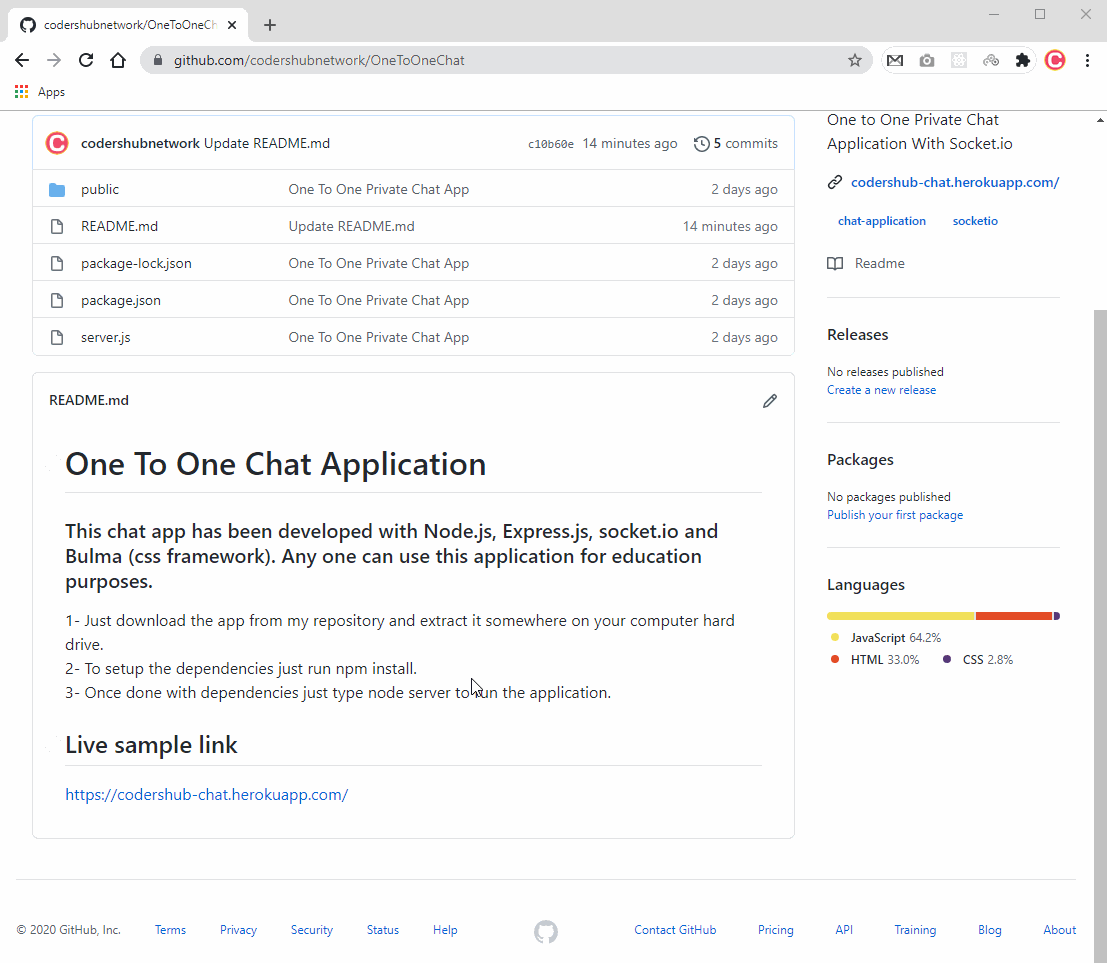Click Publish your first package
This screenshot has height=963, width=1107.
click(x=894, y=515)
